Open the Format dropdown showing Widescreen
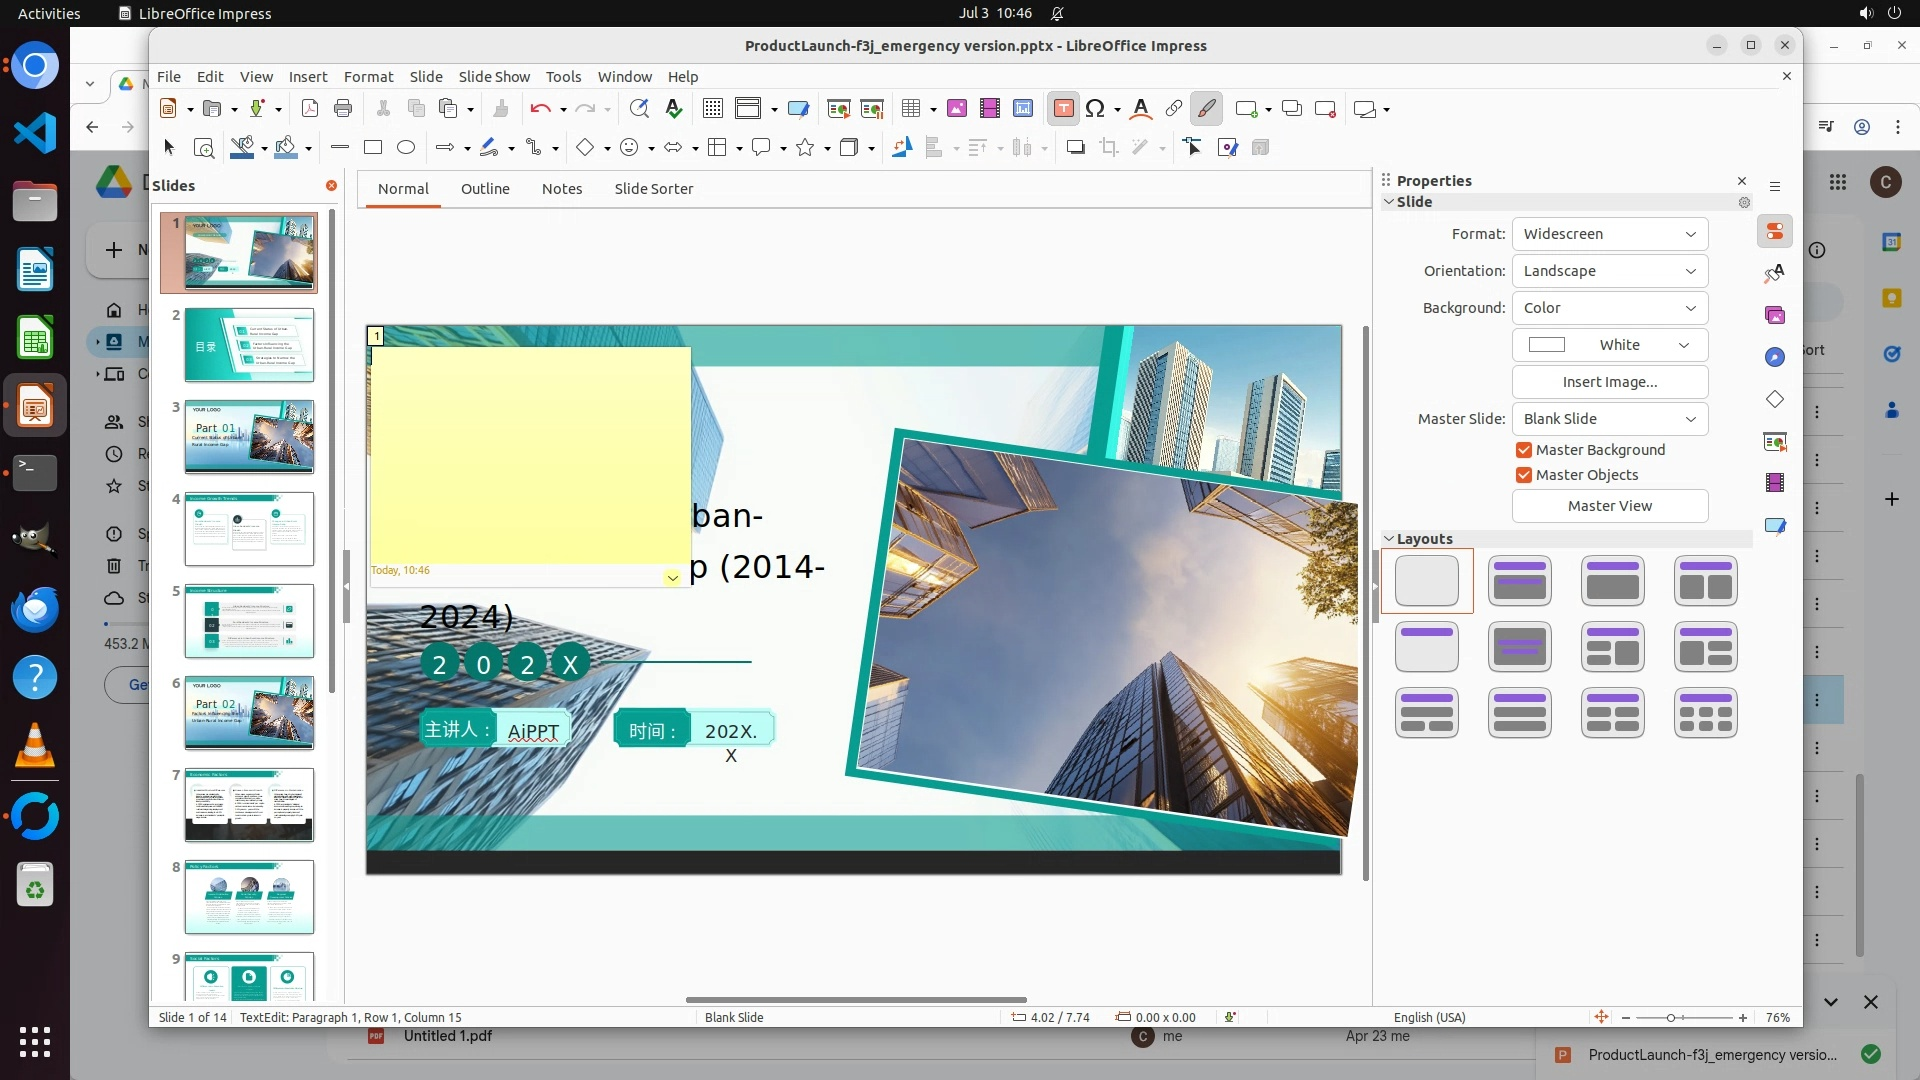Viewport: 1920px width, 1080px height. click(1609, 234)
